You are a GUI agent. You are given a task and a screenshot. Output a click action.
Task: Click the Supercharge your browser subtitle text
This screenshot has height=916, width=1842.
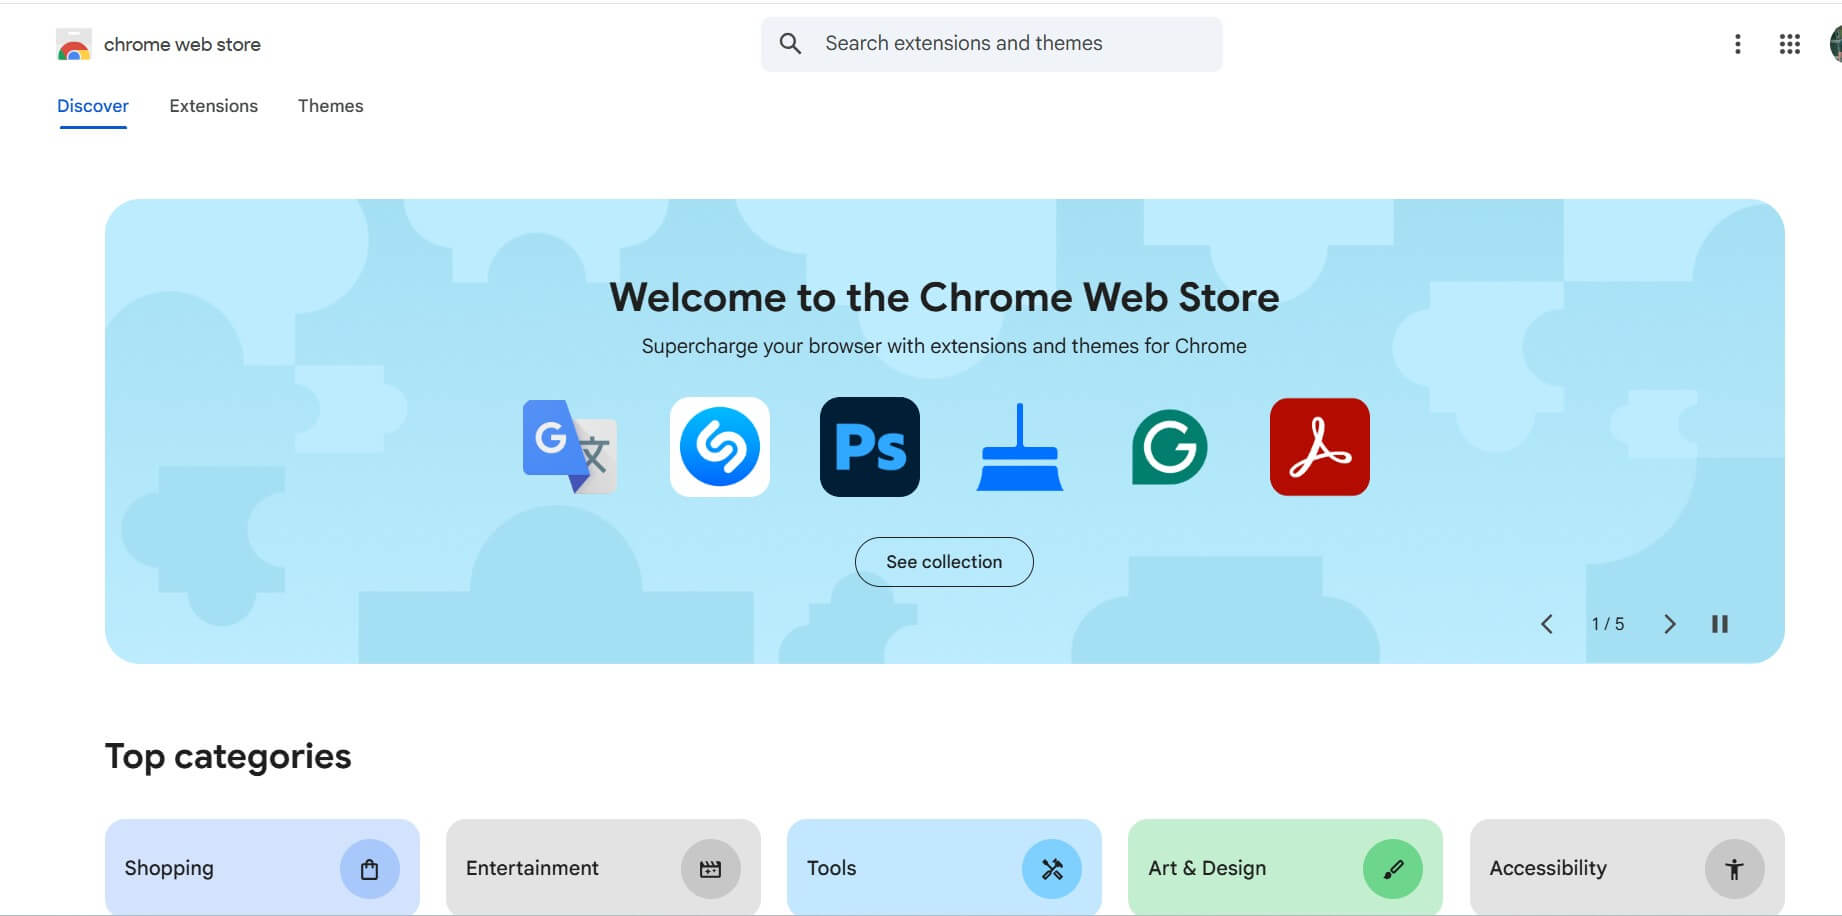944,346
